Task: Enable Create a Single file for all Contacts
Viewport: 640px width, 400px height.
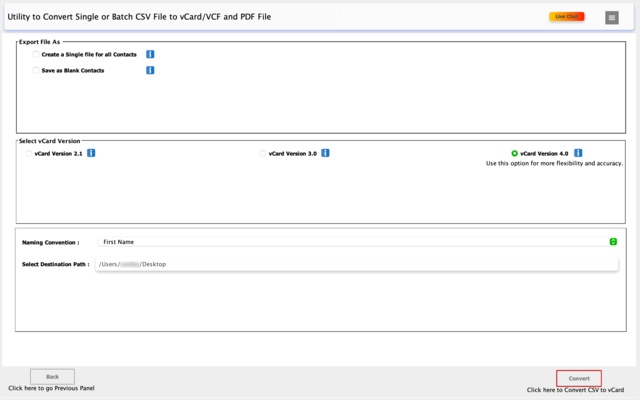Action: click(36, 54)
